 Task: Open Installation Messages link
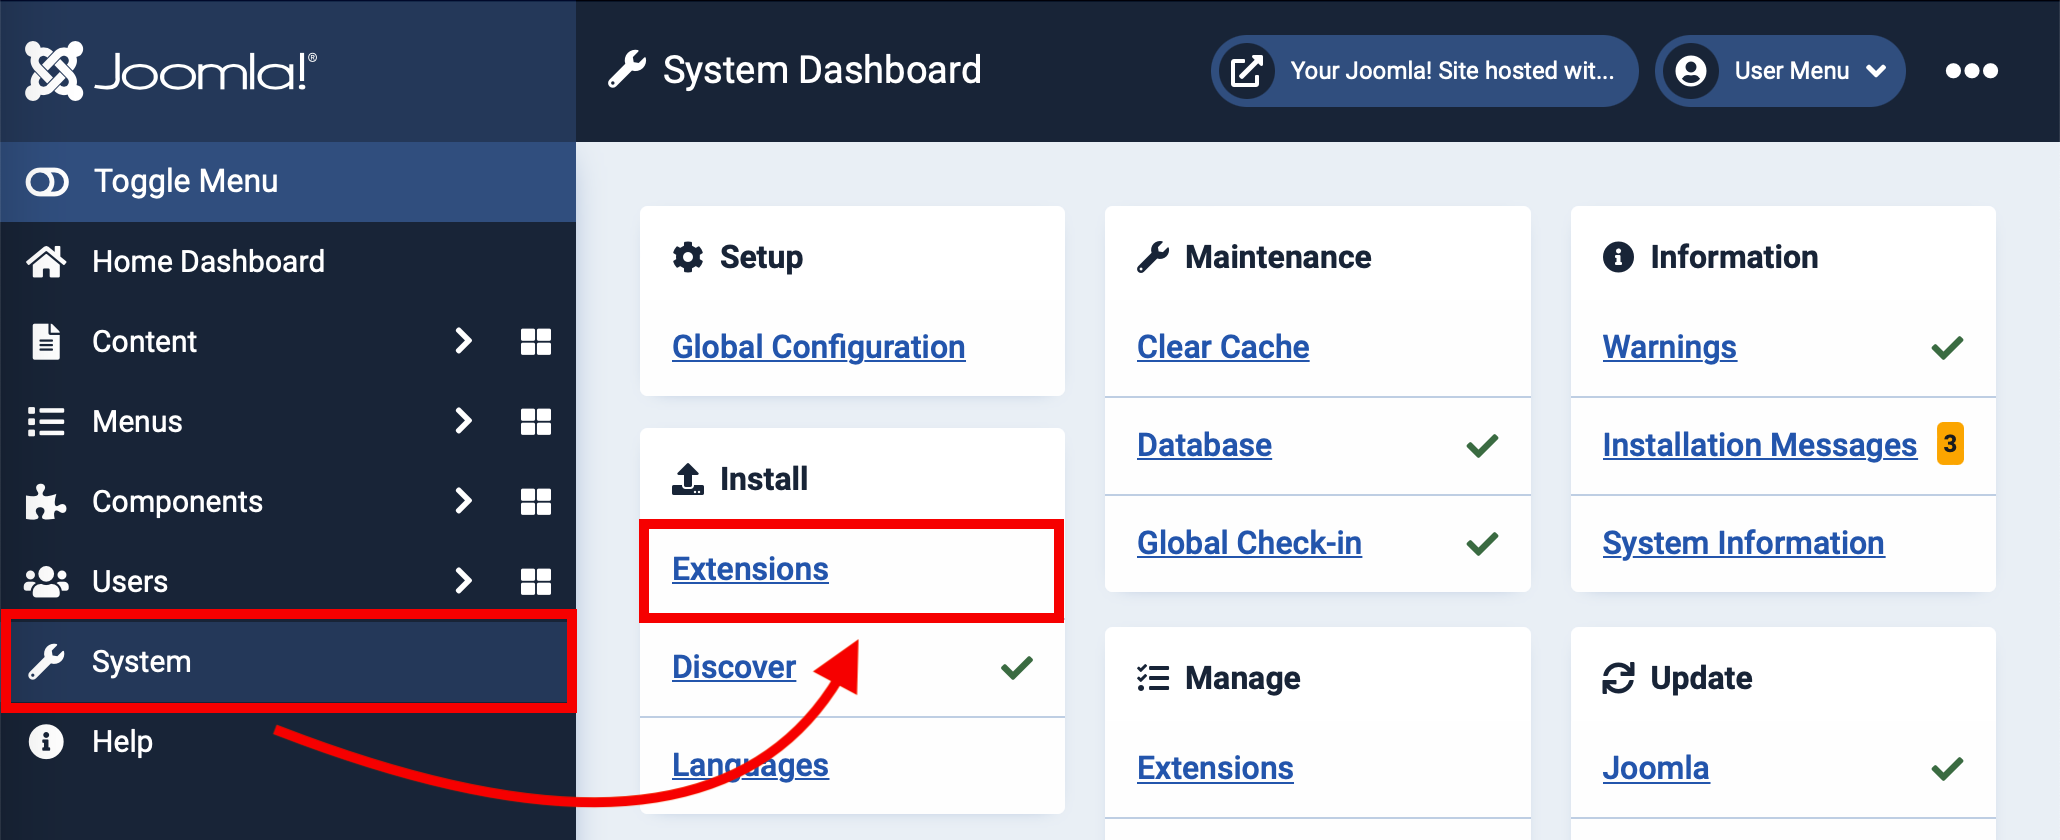click(1759, 445)
